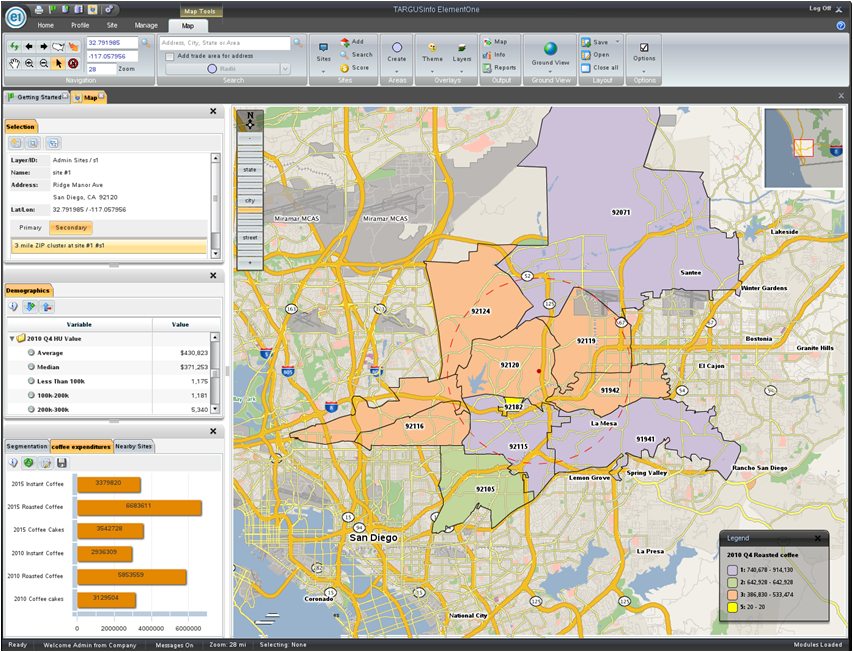Click Log Off link
The image size is (853, 652).
coord(819,8)
